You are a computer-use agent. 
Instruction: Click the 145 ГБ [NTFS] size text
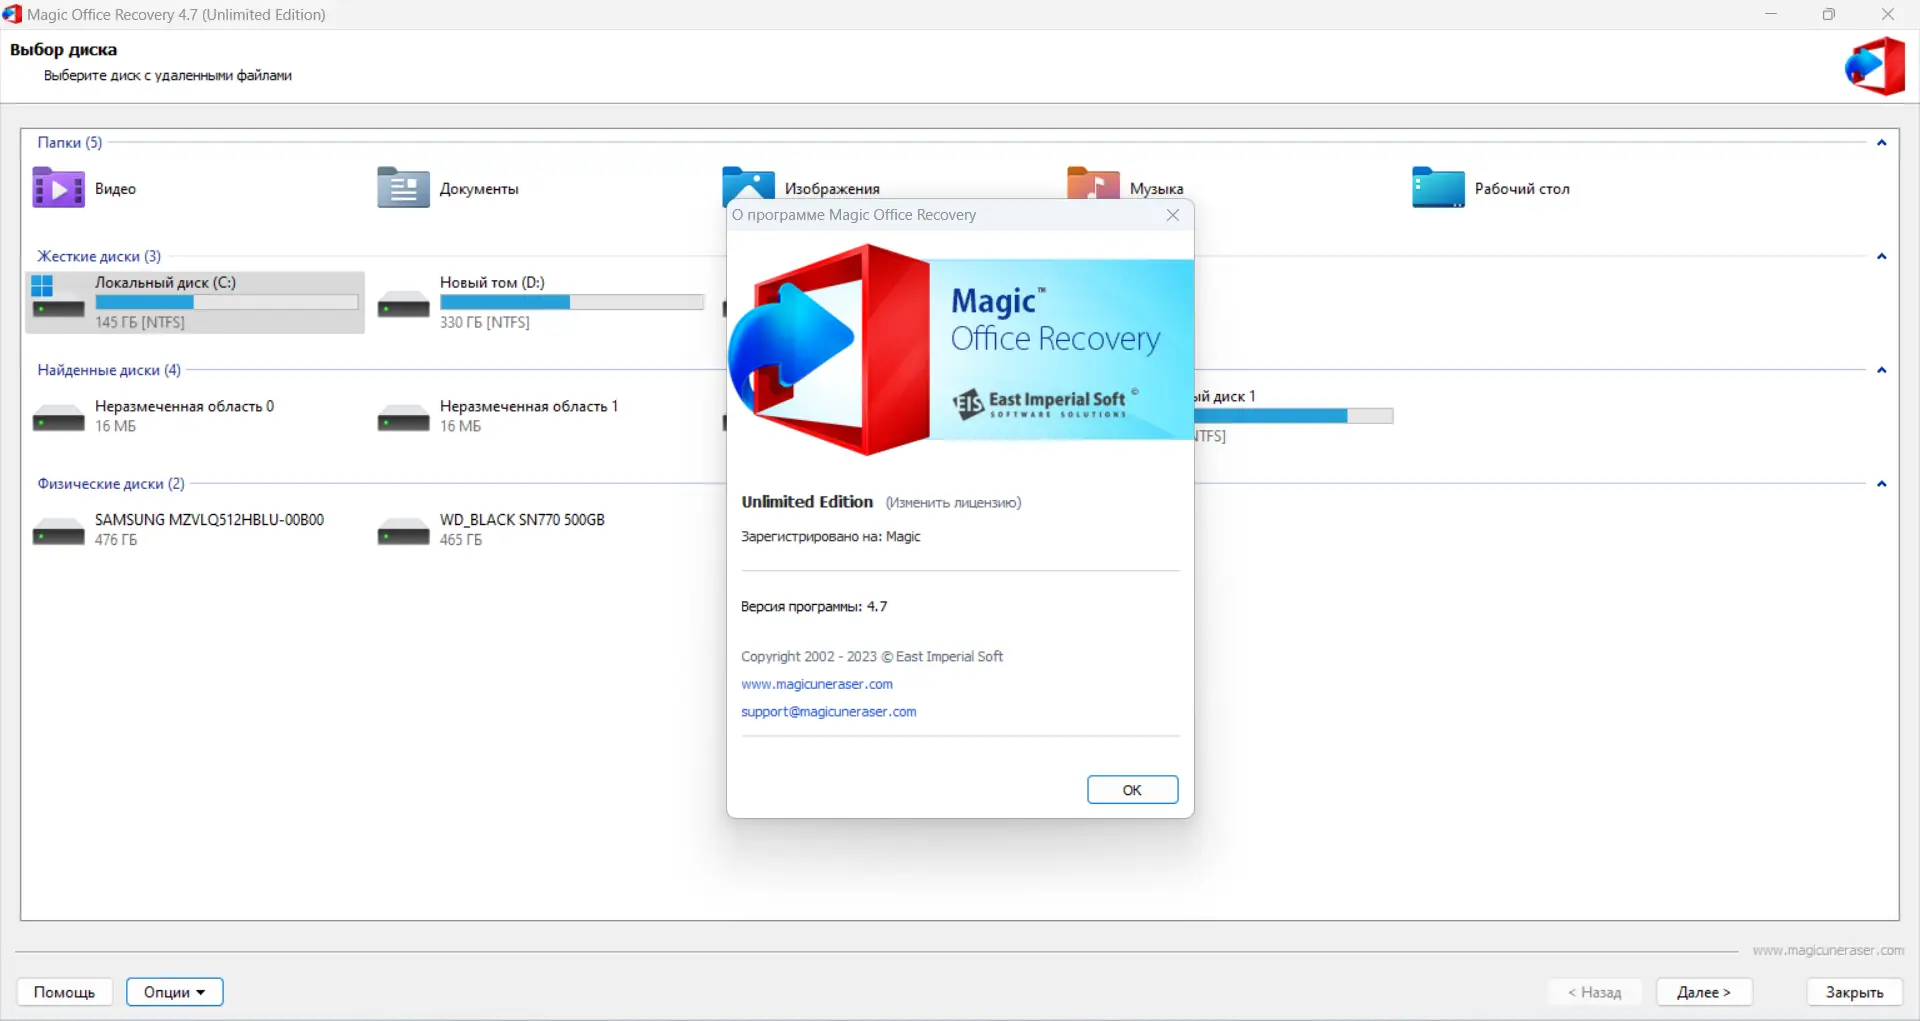click(x=140, y=322)
